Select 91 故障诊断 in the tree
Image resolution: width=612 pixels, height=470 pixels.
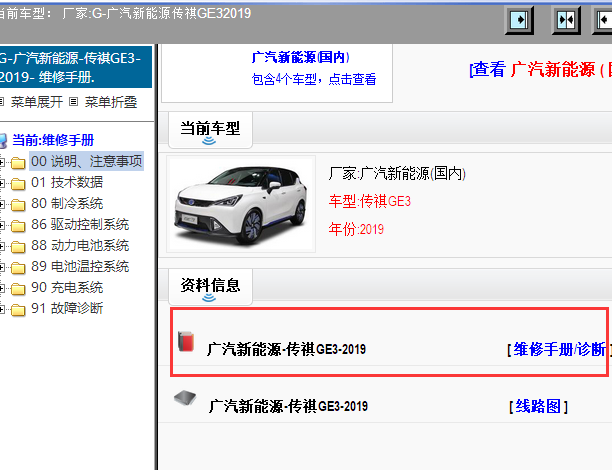tap(67, 308)
